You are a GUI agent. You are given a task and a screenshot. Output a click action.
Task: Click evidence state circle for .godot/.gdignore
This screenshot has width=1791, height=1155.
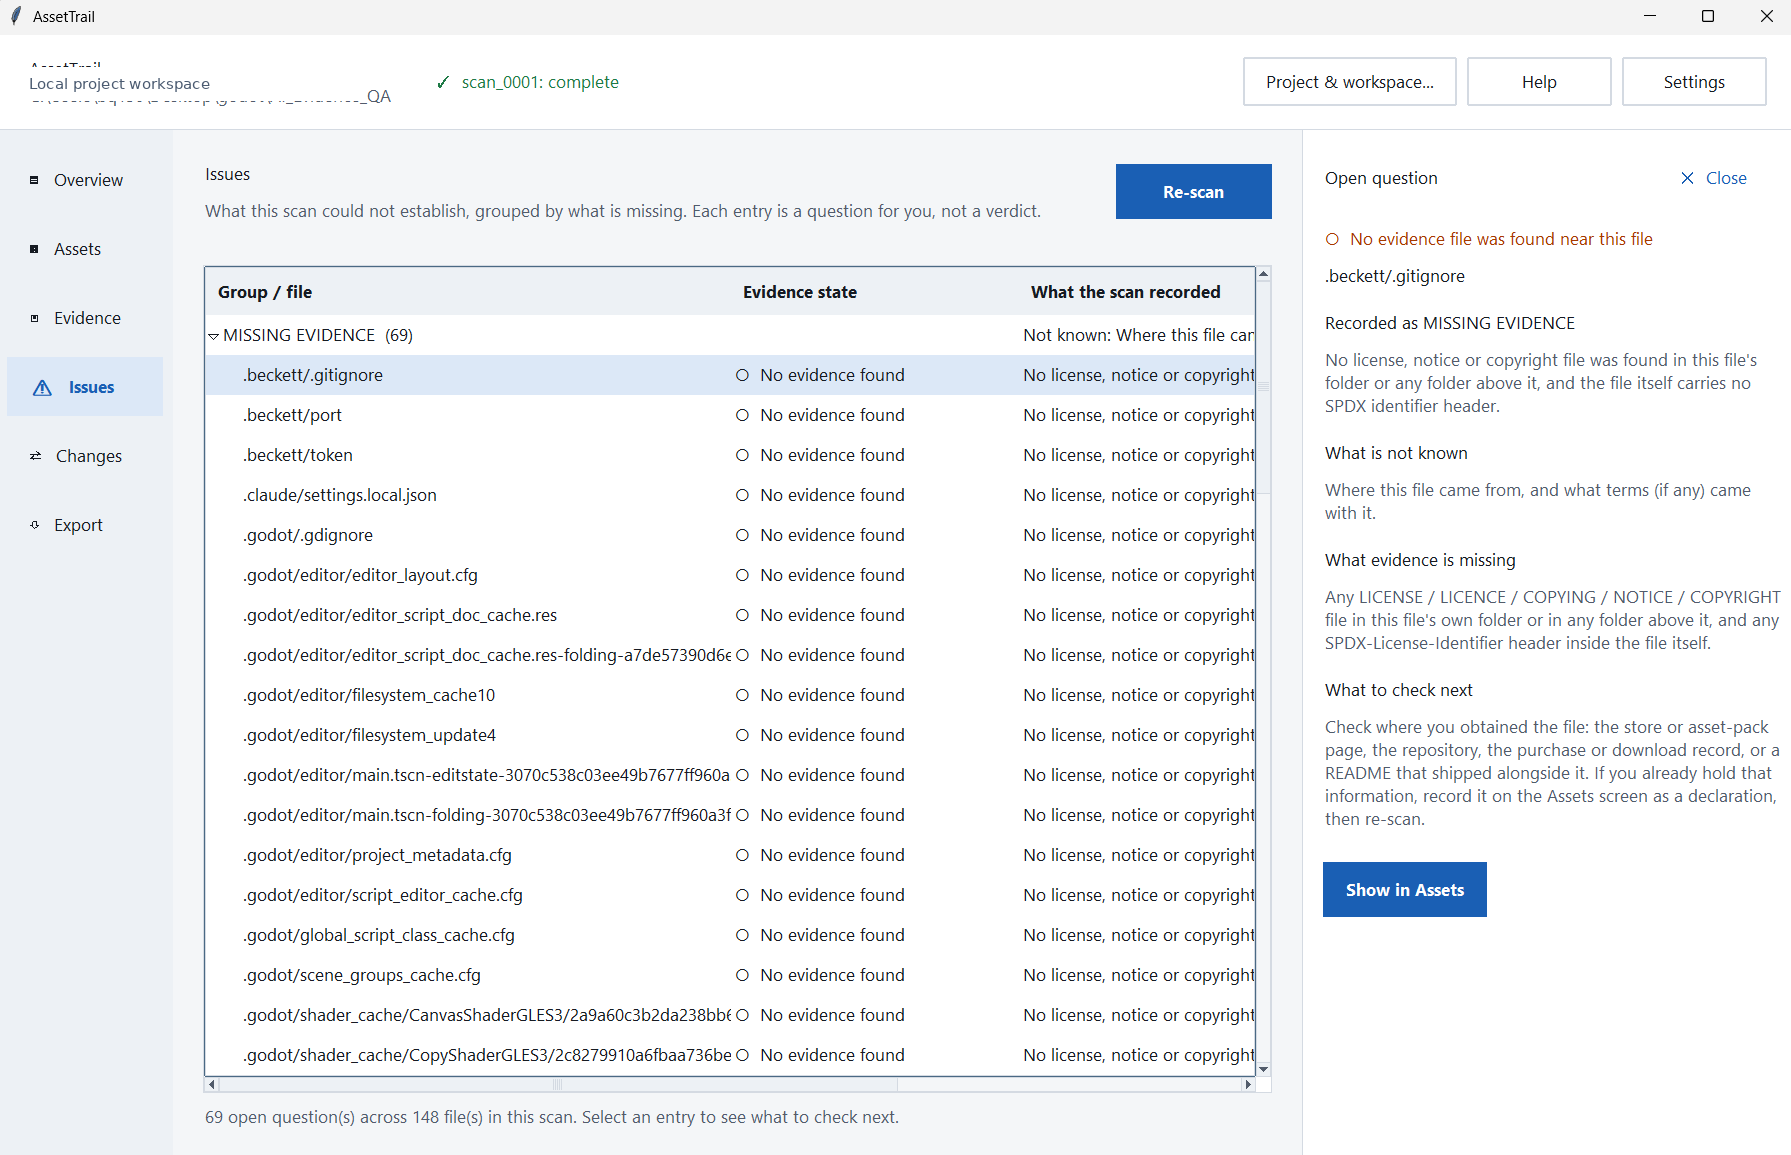coord(742,535)
